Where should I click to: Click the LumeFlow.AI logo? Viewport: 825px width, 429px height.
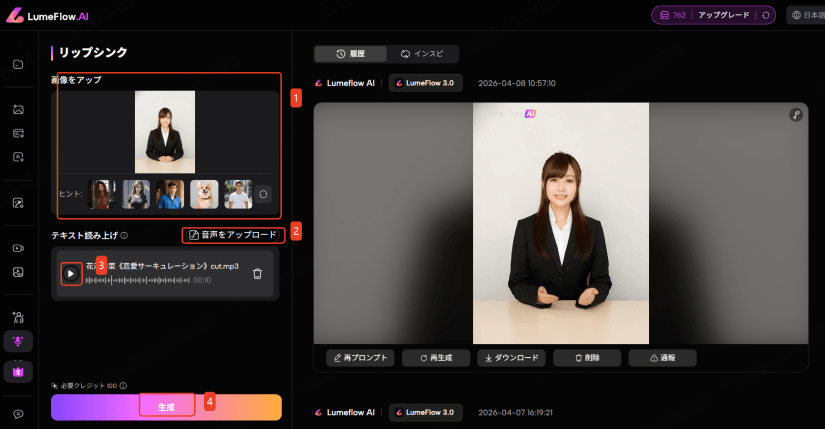[x=47, y=16]
